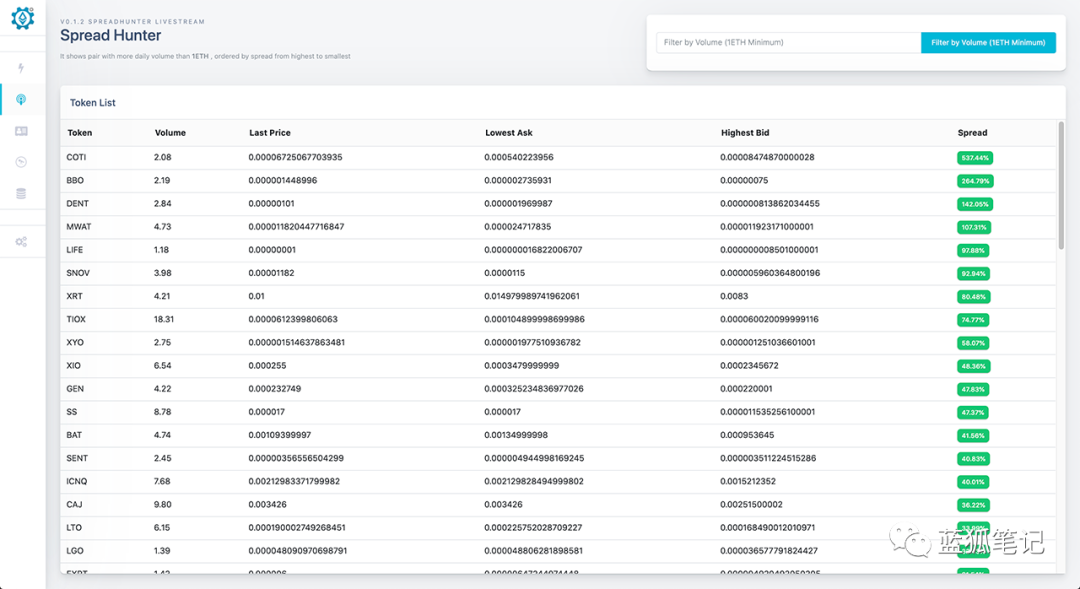
Task: Open the circular gauge sidebar icon
Action: tap(22, 162)
